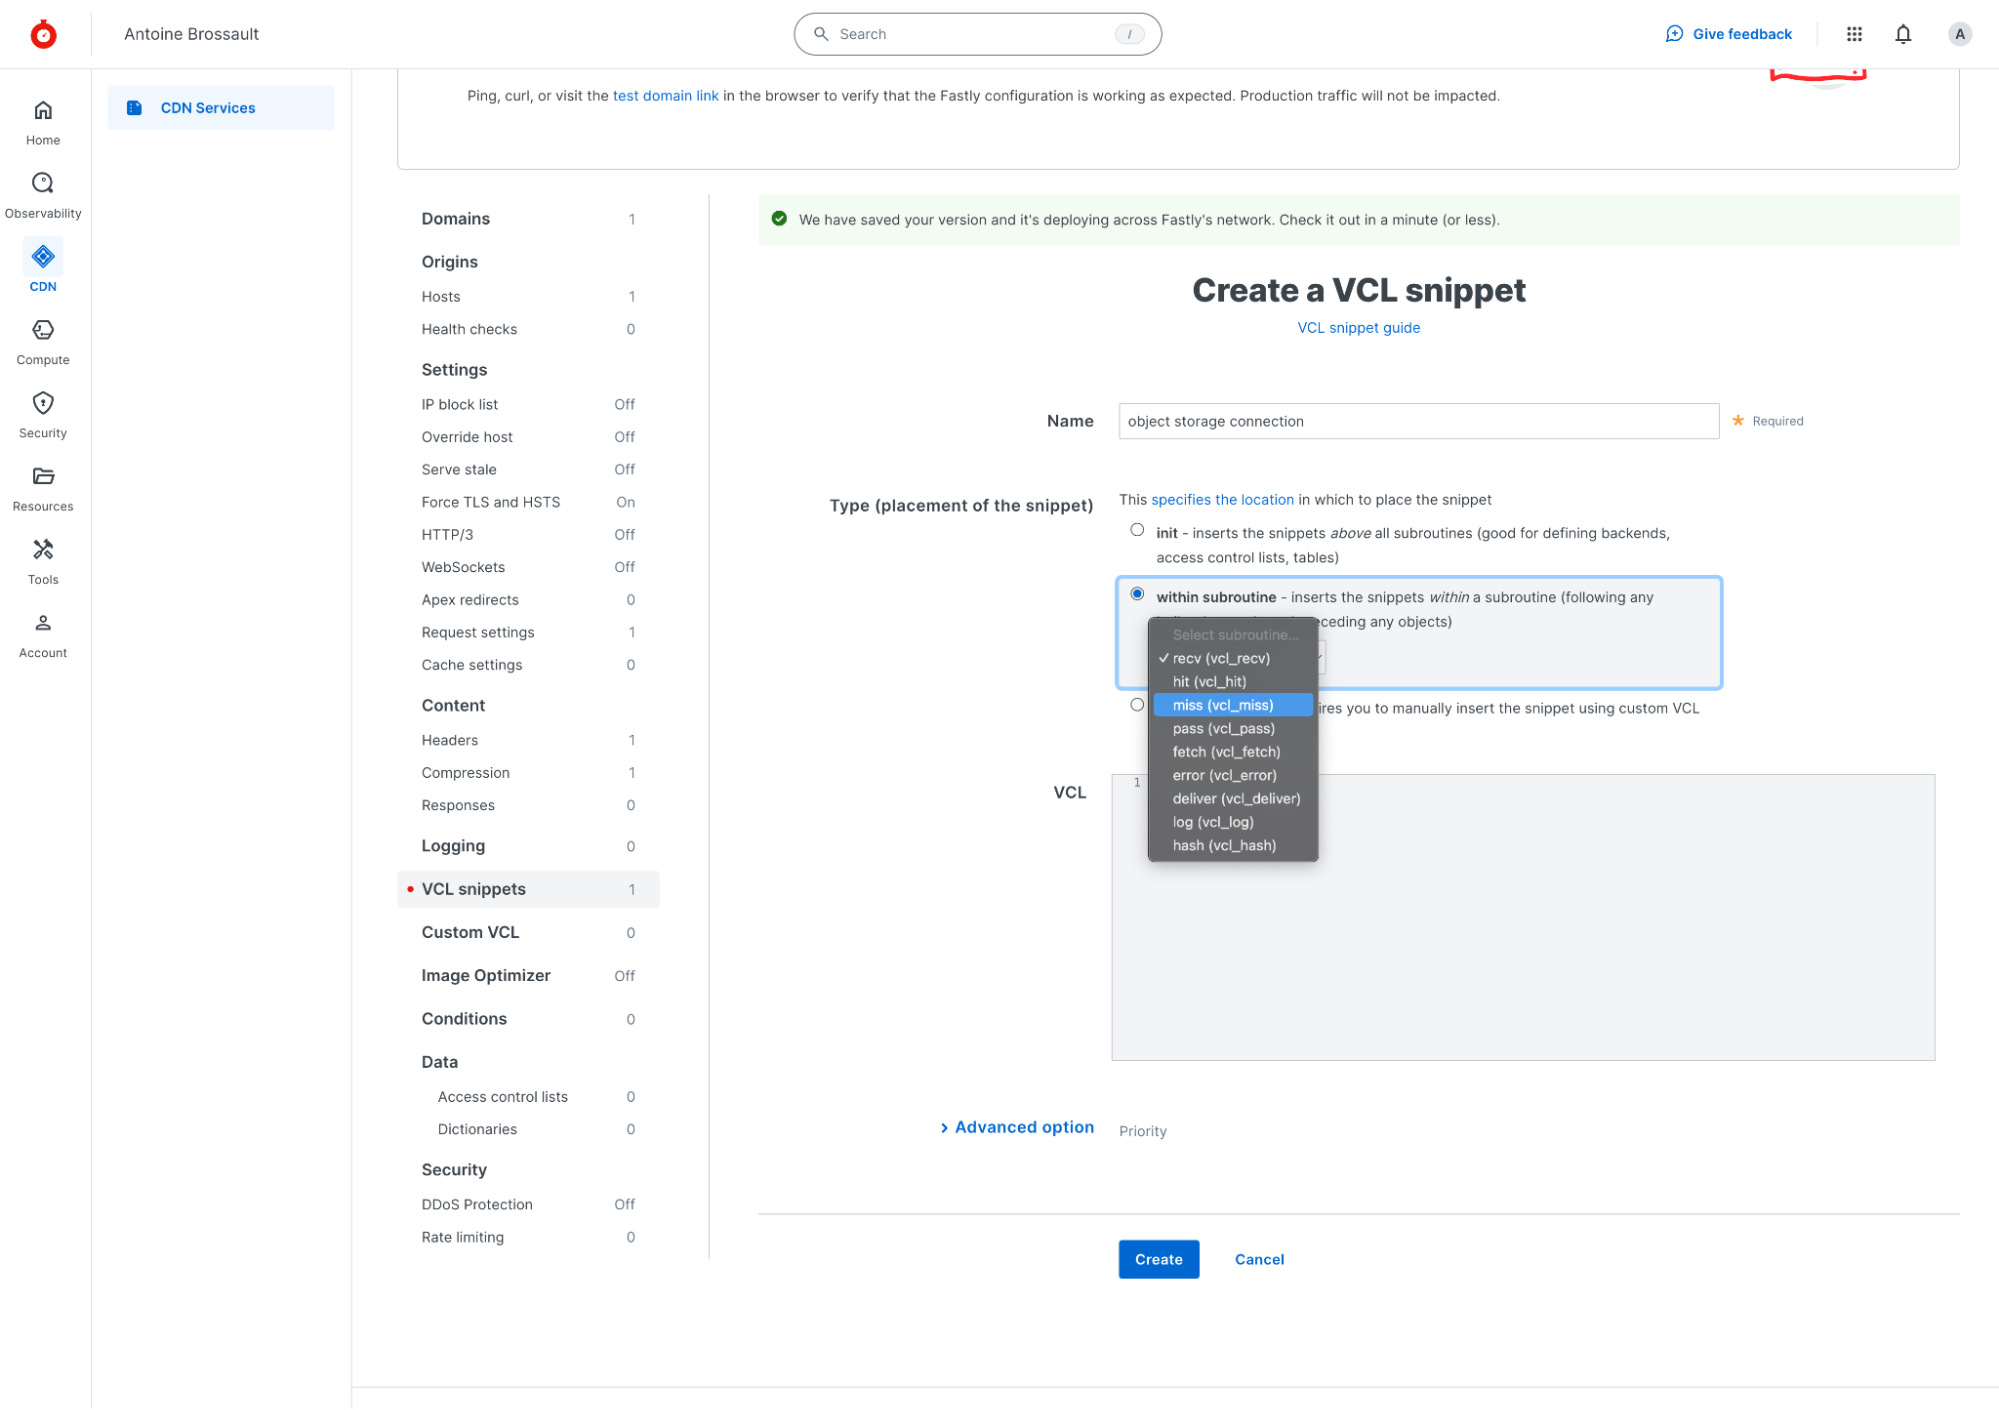1999x1410 pixels.
Task: Choose miss (vcl_miss) from dropdown
Action: (1233, 705)
